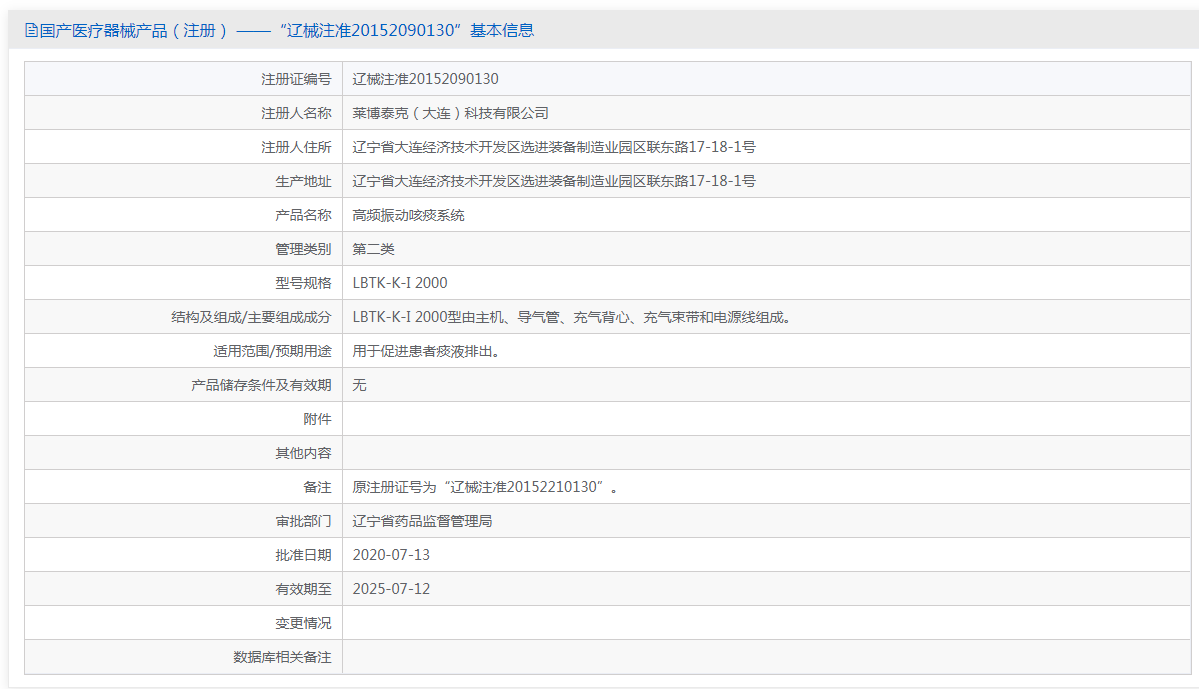Select product name 高频振动咳痰系统

tap(408, 215)
